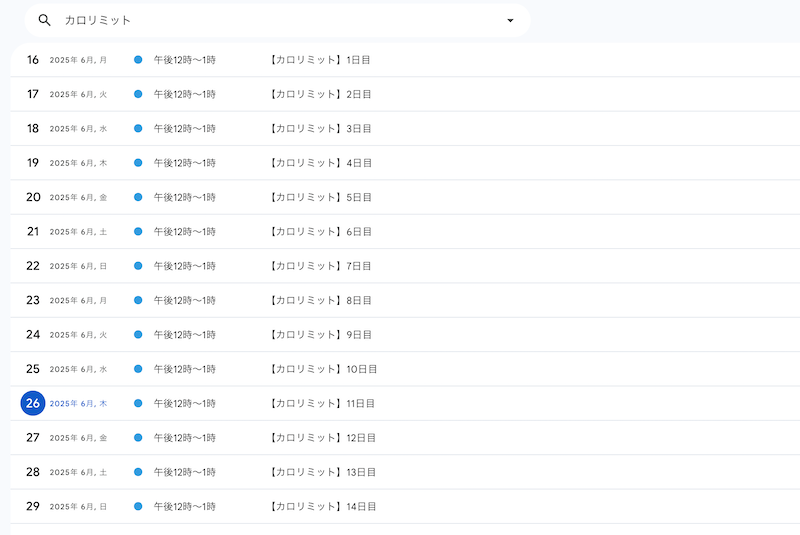Screen dimensions: 800x535
Task: Select highlighted date 26 circle
Action: tap(33, 403)
